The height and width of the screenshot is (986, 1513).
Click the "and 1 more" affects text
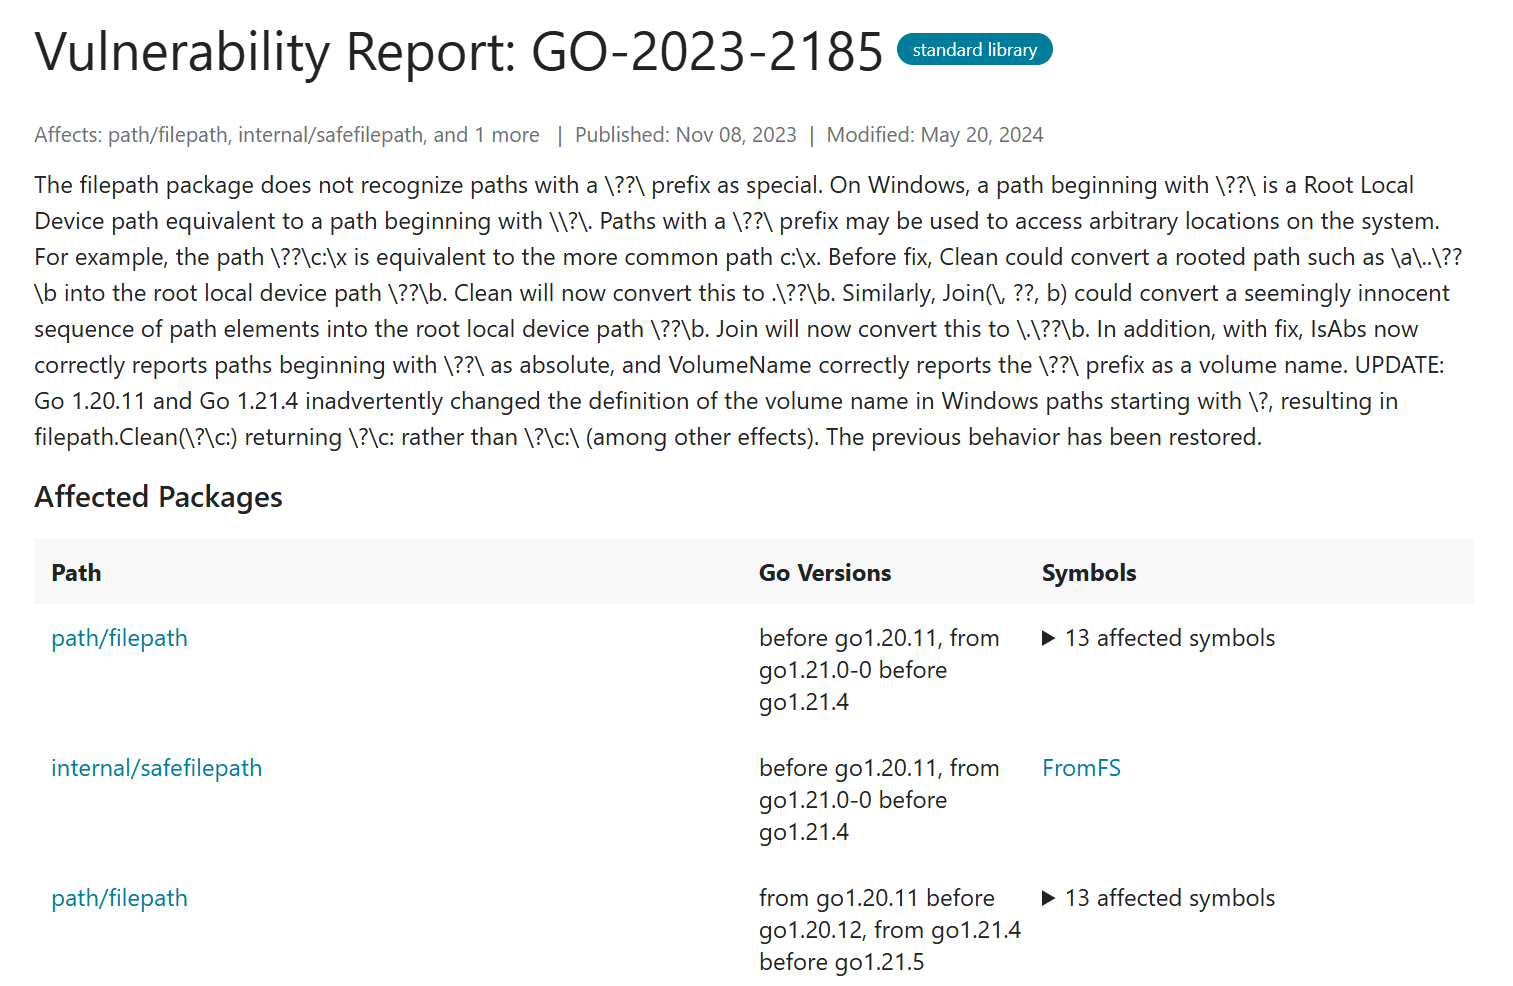486,135
